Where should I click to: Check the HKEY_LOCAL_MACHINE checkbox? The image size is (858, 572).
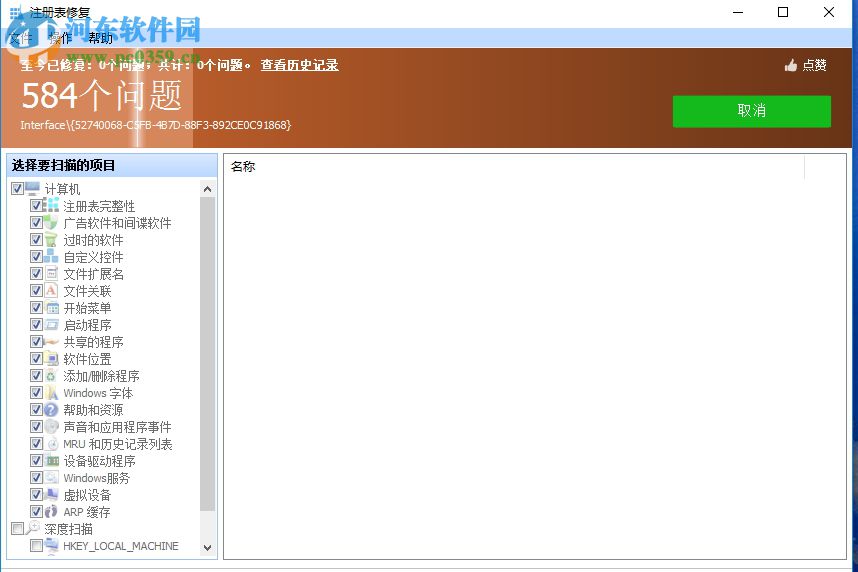pyautogui.click(x=36, y=546)
